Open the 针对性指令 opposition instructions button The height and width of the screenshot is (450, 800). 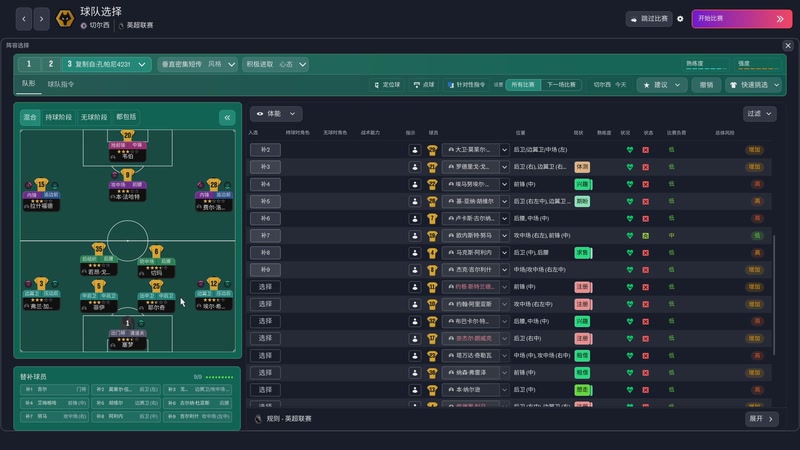[x=466, y=85]
